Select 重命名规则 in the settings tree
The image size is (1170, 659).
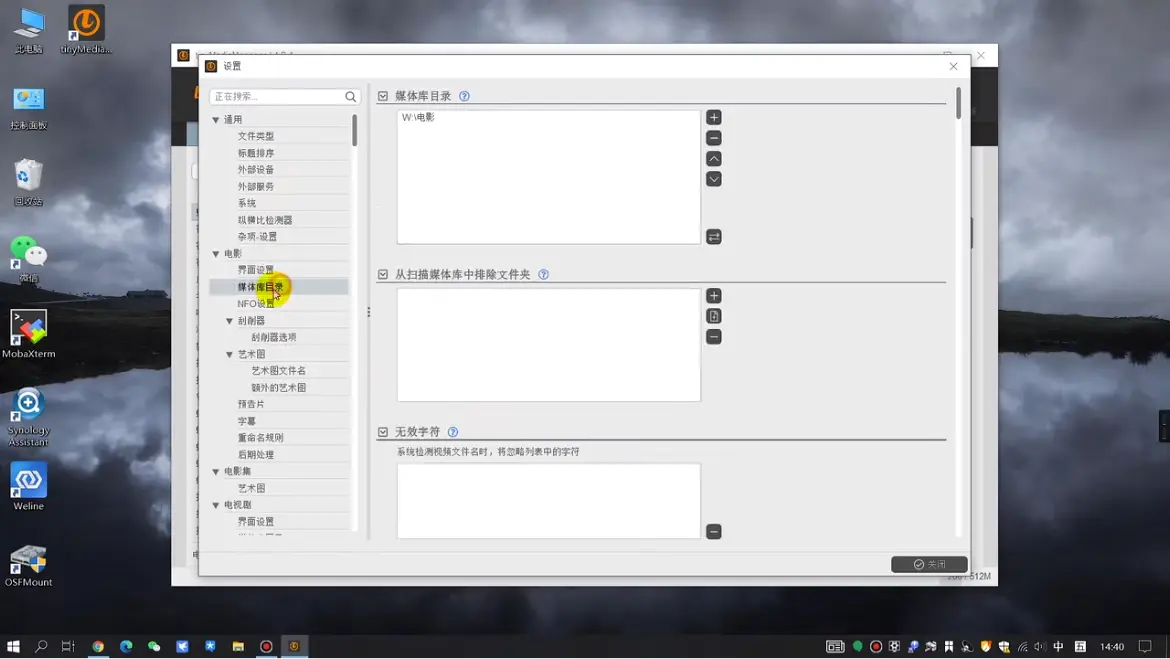[260, 438]
